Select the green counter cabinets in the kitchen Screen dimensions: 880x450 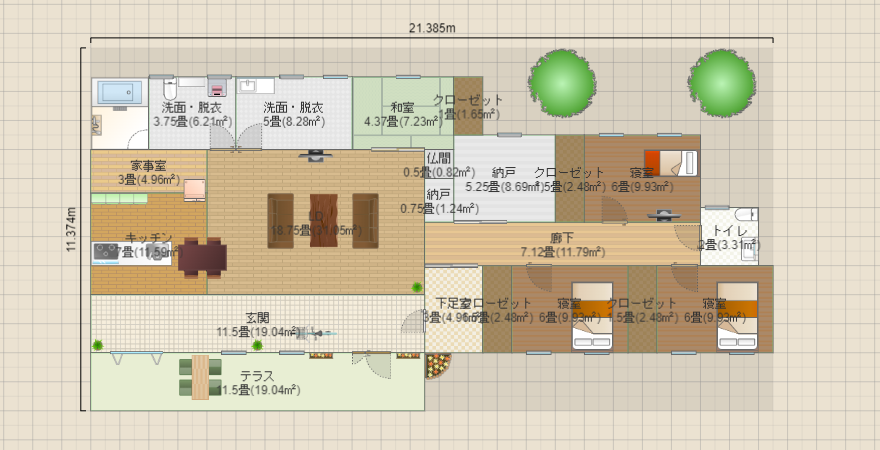[119, 199]
